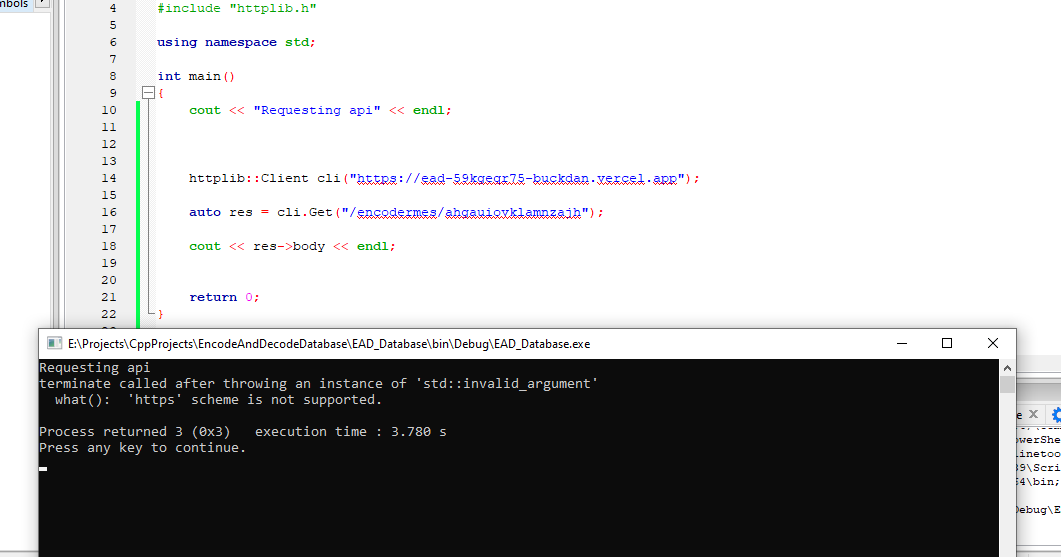Click "cli.Get" call on line 16
Viewport: 1061px width, 557px height.
[304, 212]
